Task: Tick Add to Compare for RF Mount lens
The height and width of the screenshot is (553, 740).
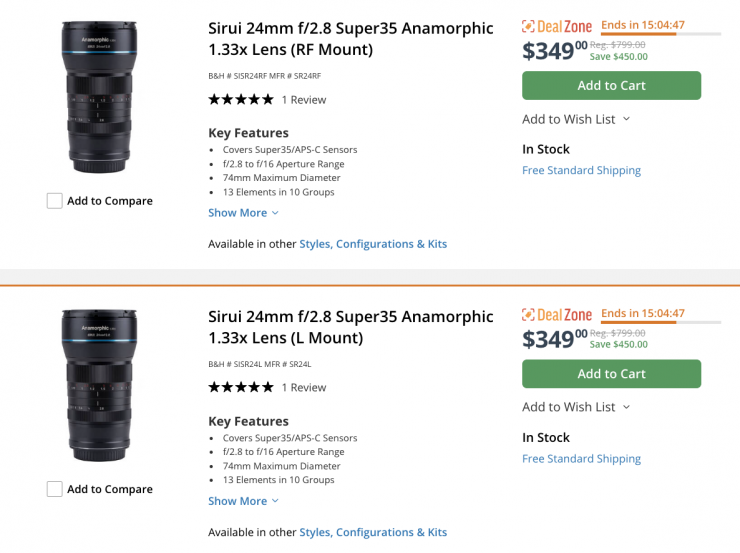Action: point(55,201)
